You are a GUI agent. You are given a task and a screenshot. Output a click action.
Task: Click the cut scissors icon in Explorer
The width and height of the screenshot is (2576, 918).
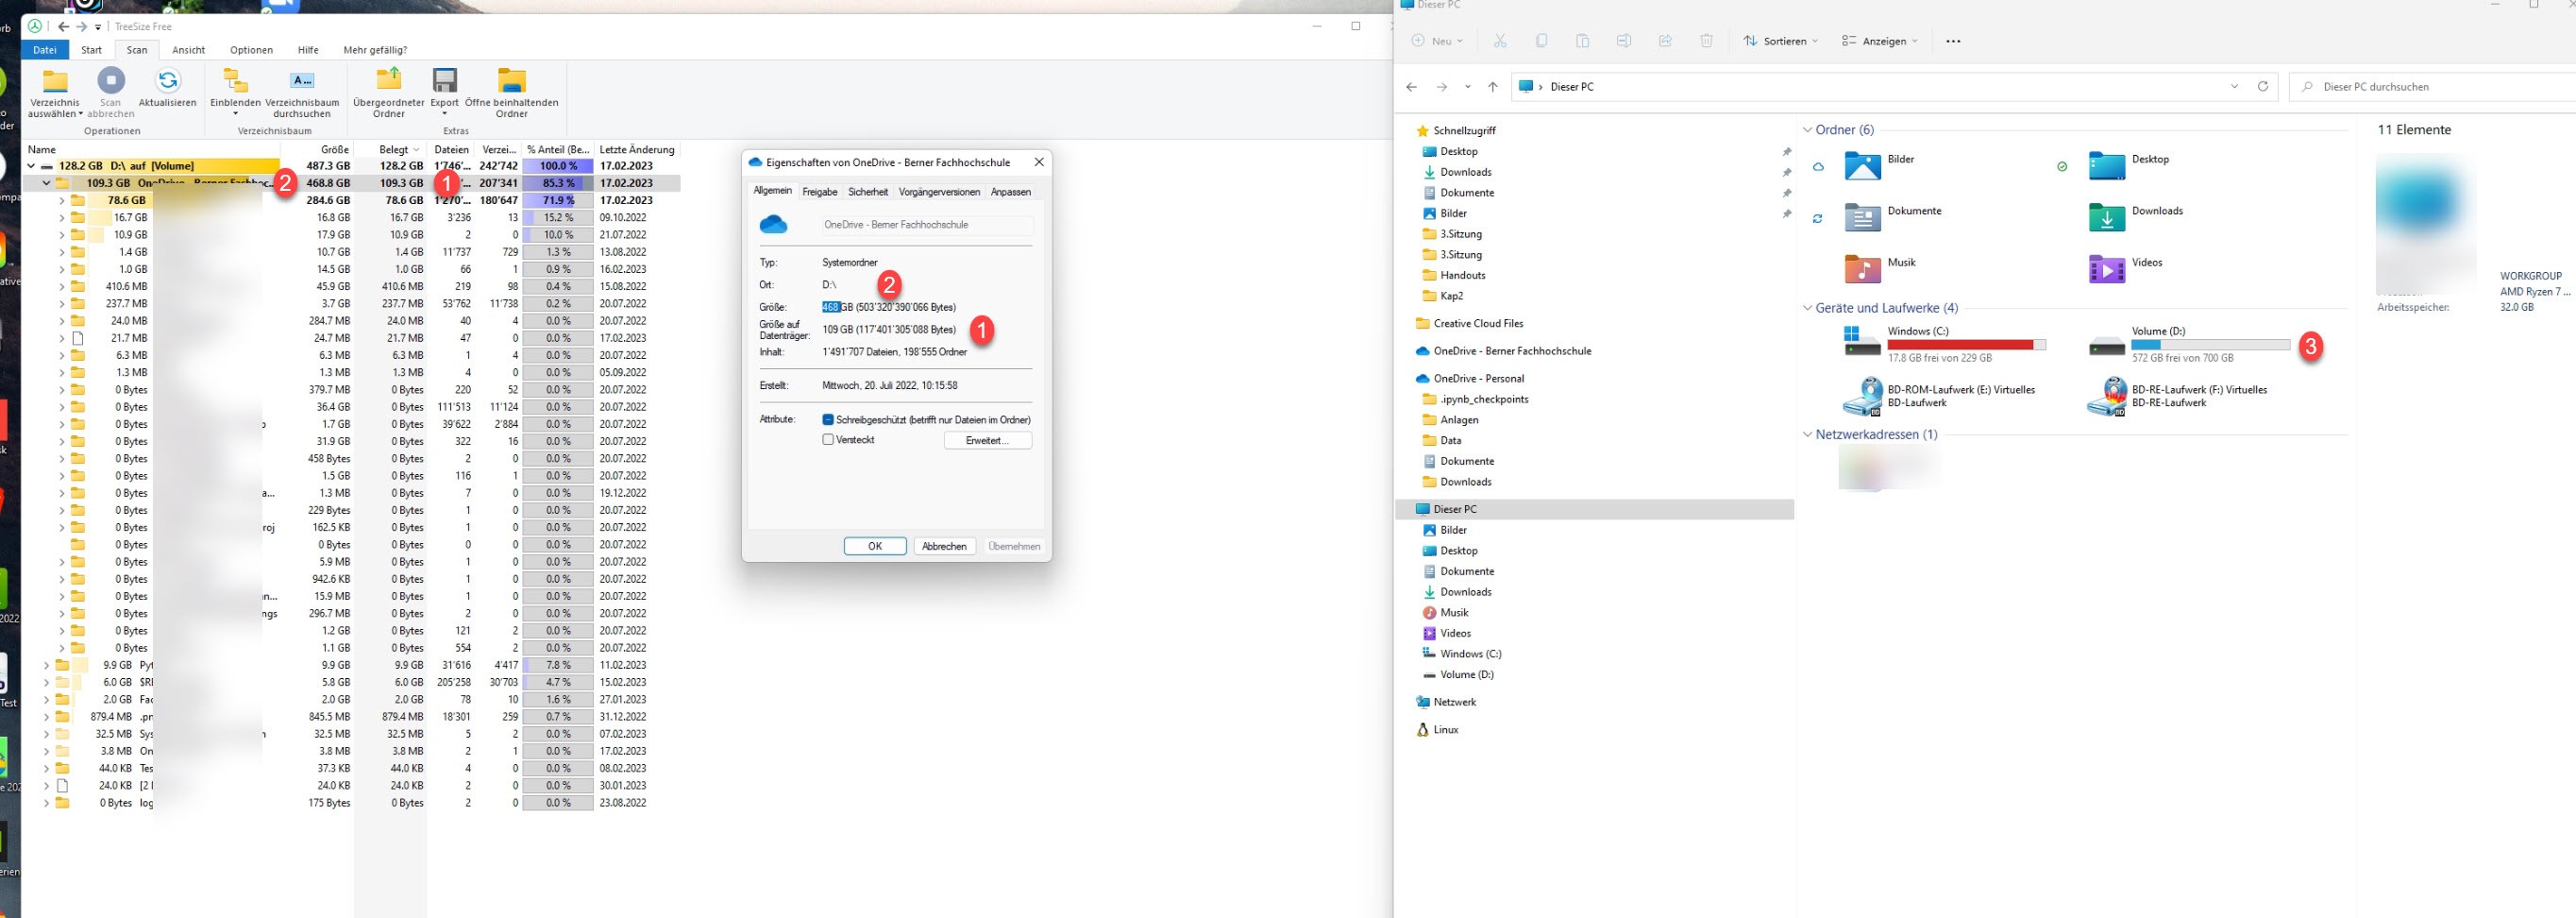(x=1500, y=41)
